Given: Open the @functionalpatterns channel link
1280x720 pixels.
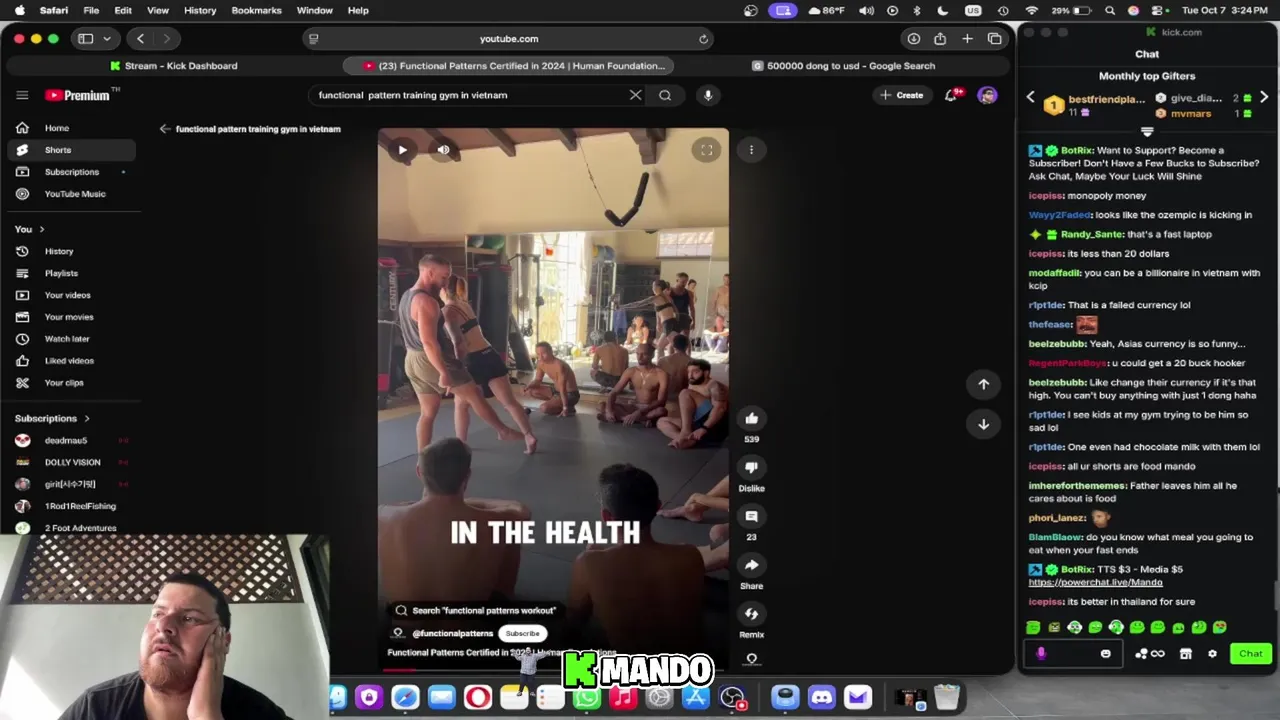Looking at the screenshot, I should [452, 633].
